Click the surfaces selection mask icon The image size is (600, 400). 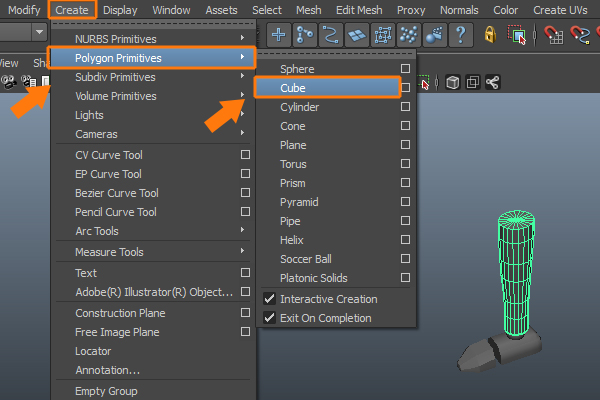357,35
